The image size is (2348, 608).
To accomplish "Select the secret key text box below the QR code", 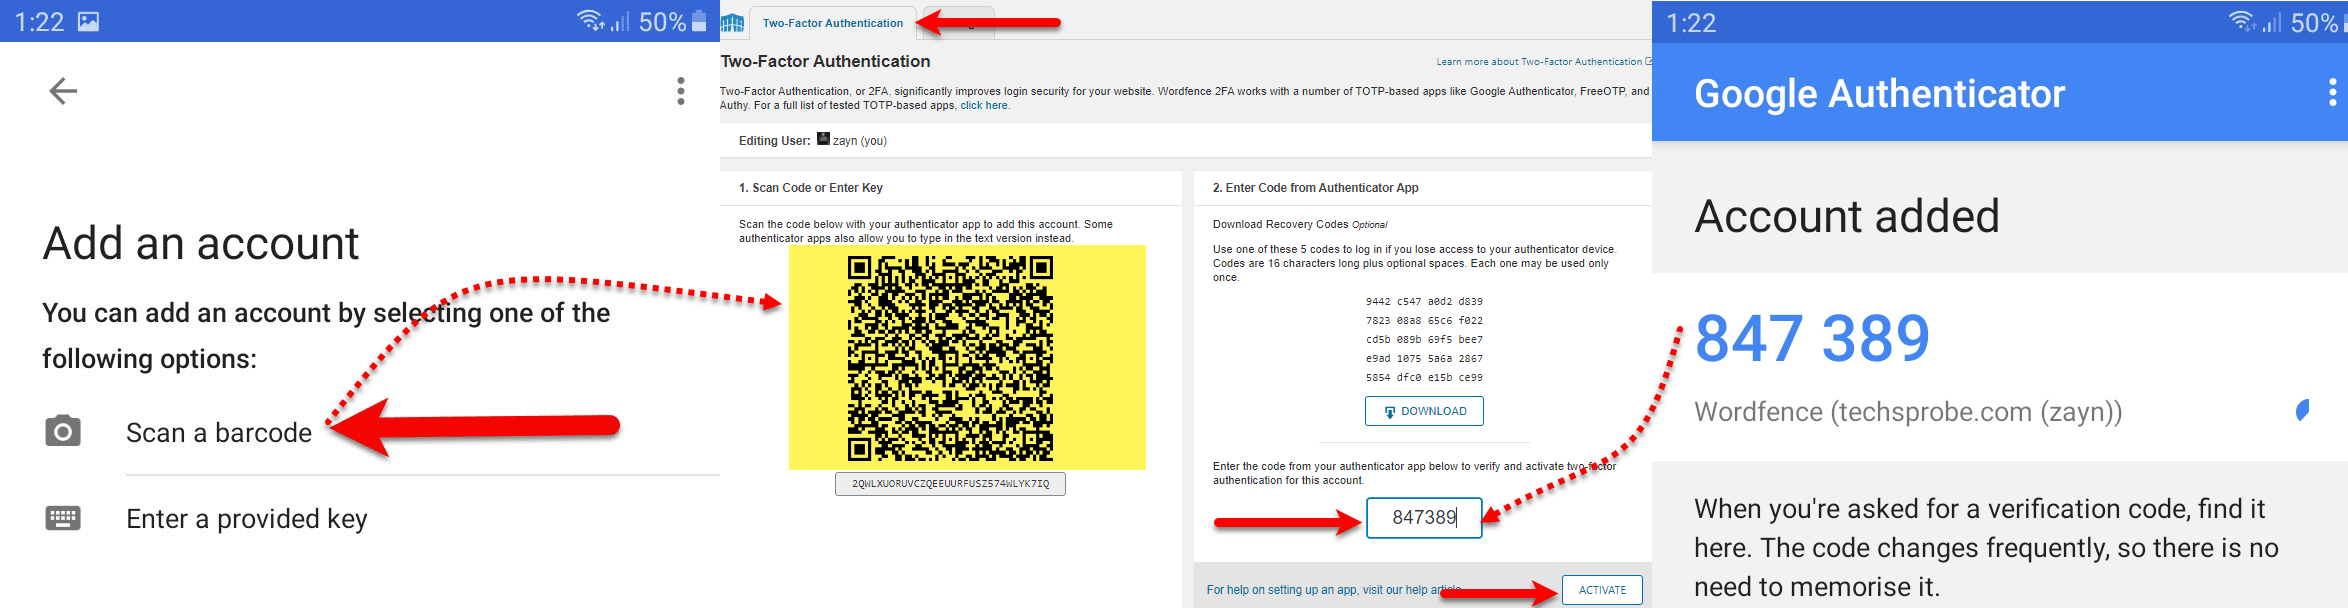I will coord(950,484).
